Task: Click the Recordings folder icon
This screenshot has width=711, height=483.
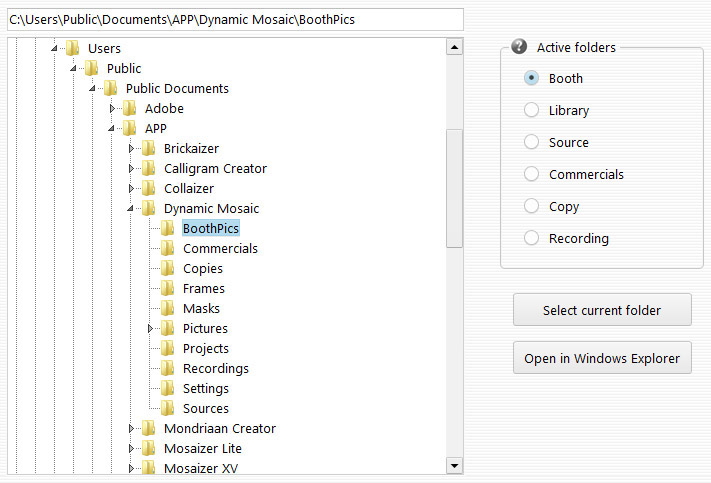Action: tap(168, 368)
